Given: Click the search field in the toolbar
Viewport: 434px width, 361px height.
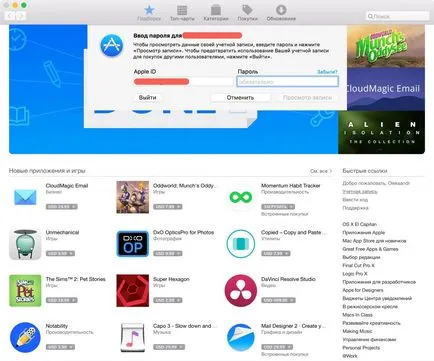Looking at the screenshot, I should pos(397,16).
